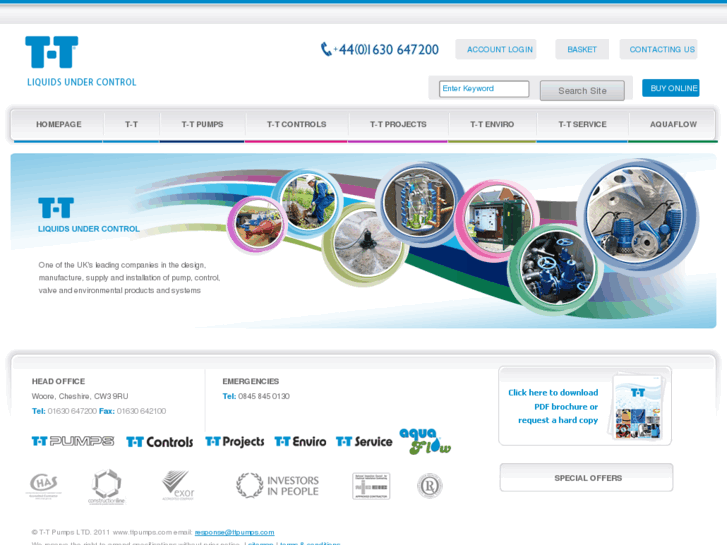The image size is (727, 545).
Task: Open the T-T Service nav item
Action: point(582,124)
